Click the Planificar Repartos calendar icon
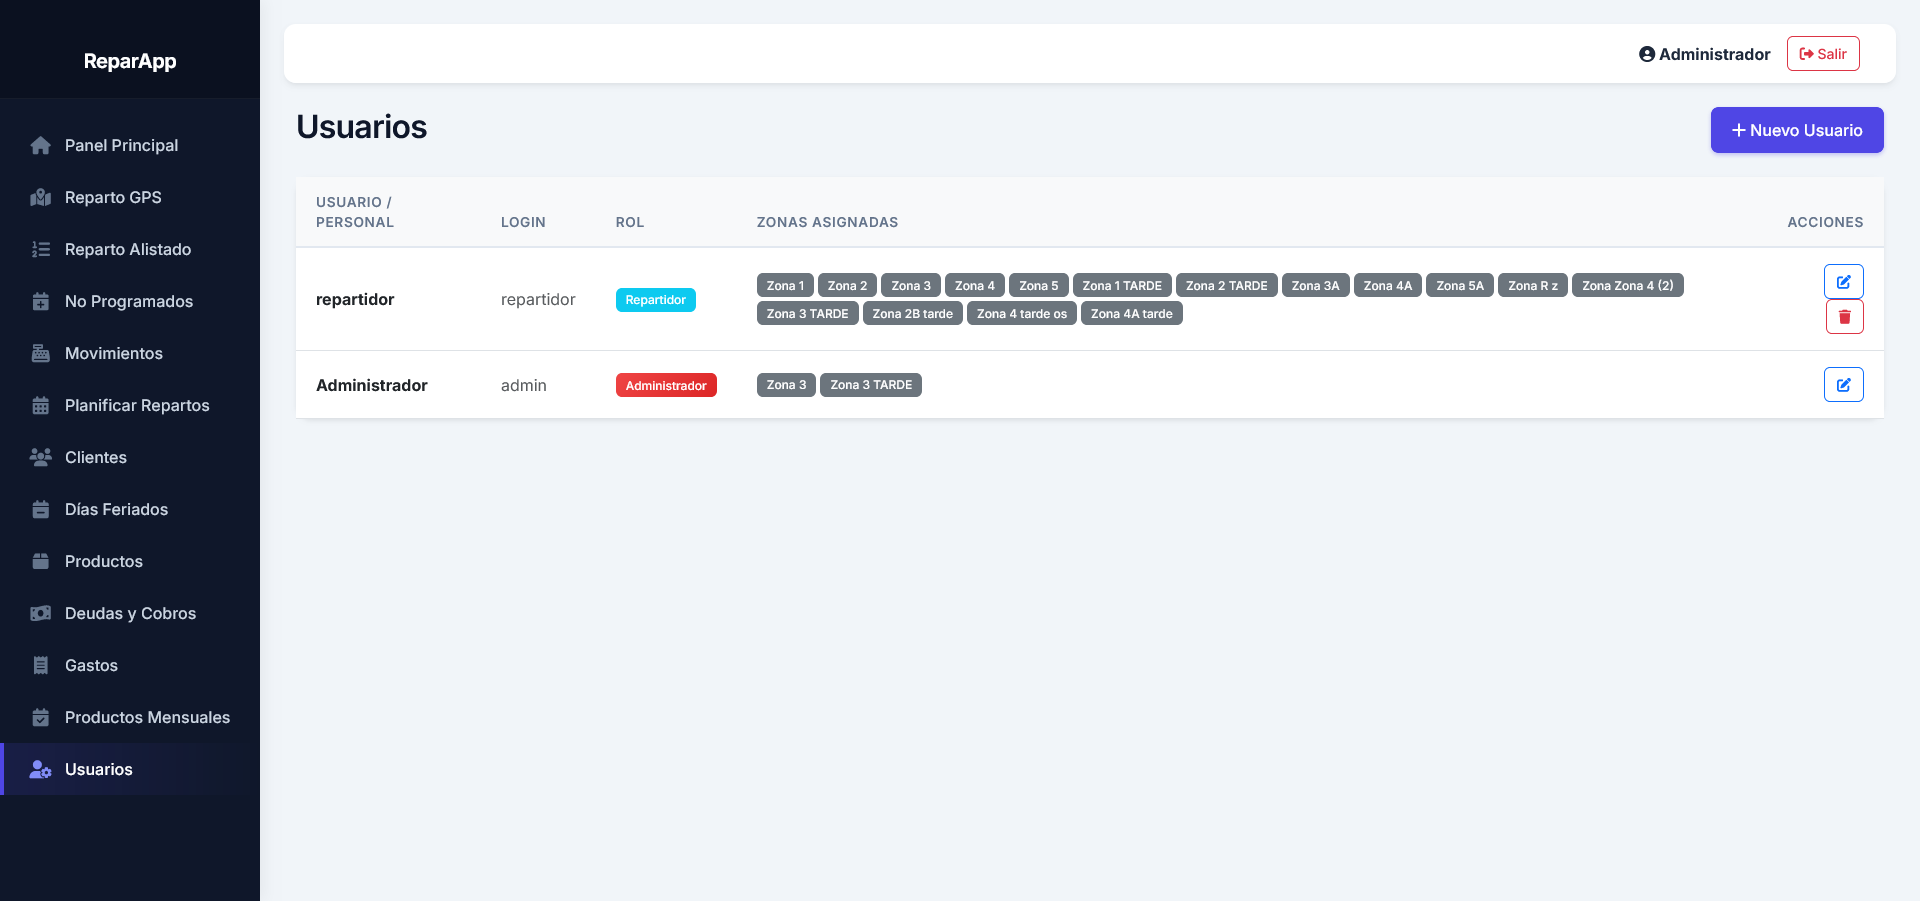Viewport: 1920px width, 901px height. 40,405
